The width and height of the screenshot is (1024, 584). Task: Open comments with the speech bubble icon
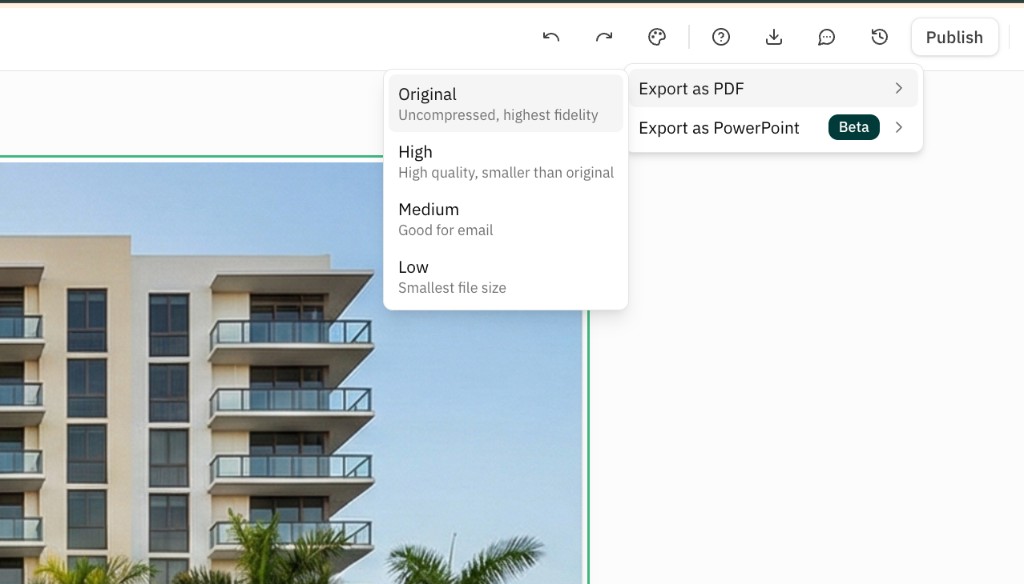tap(826, 36)
